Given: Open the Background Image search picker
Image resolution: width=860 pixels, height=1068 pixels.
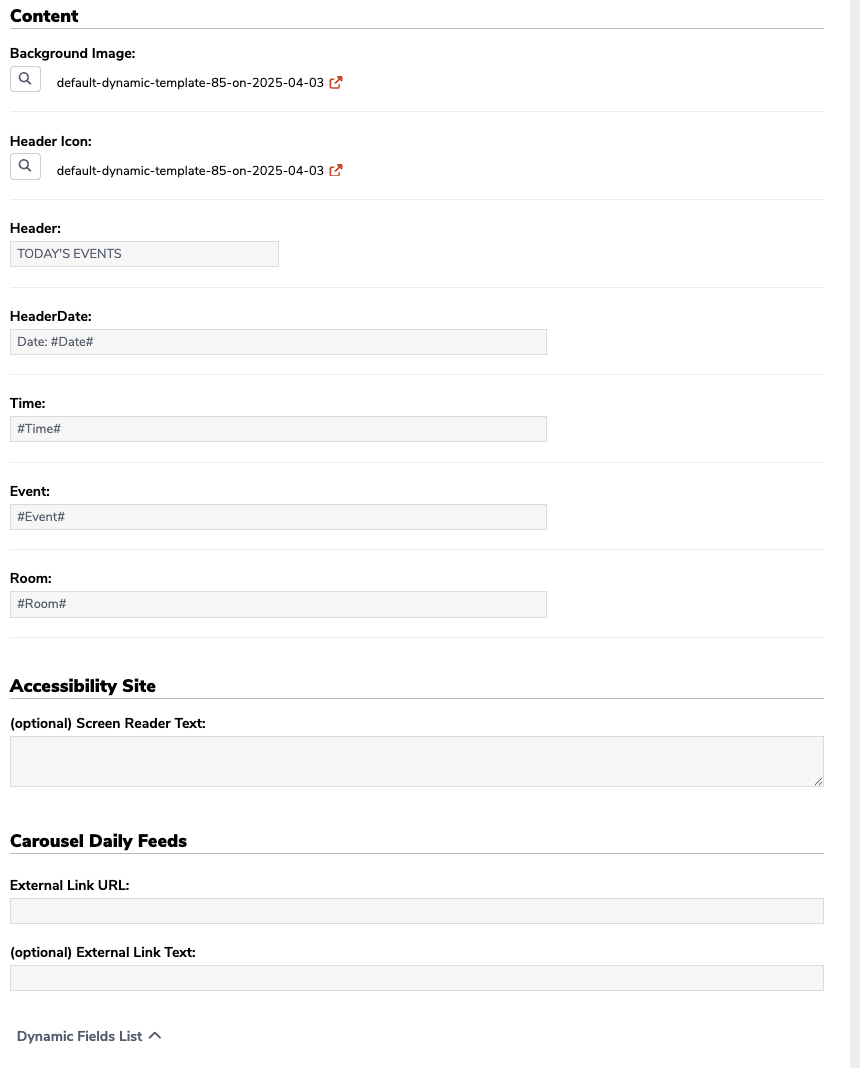Looking at the screenshot, I should click(x=25, y=79).
